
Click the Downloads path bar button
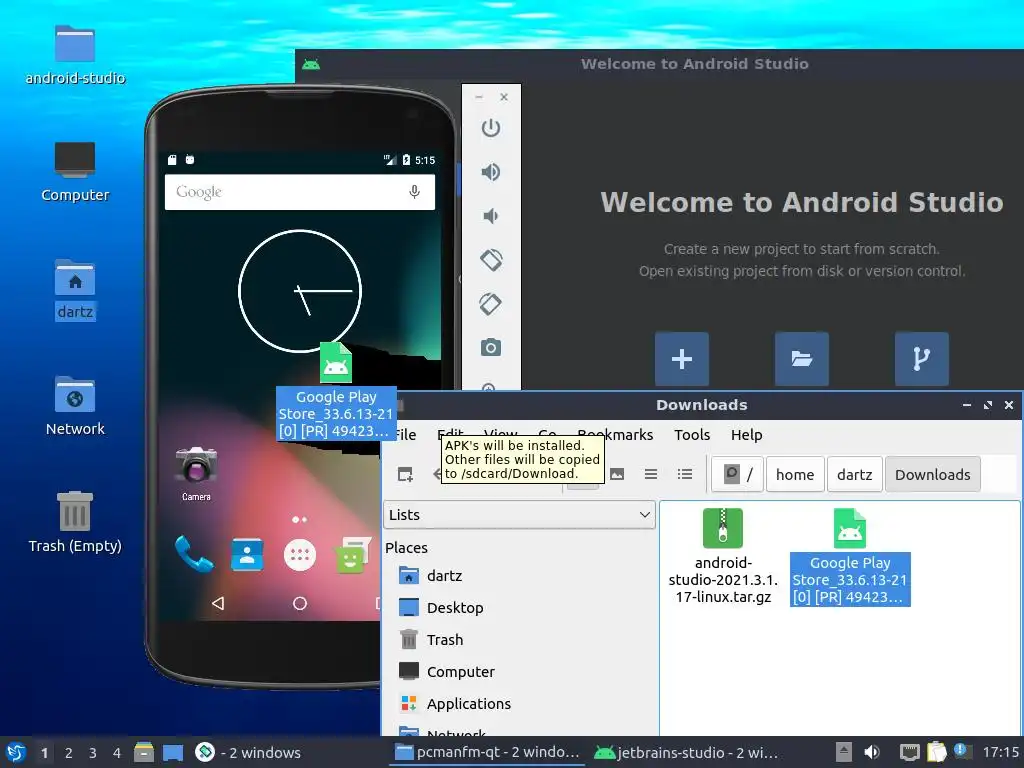click(x=932, y=475)
